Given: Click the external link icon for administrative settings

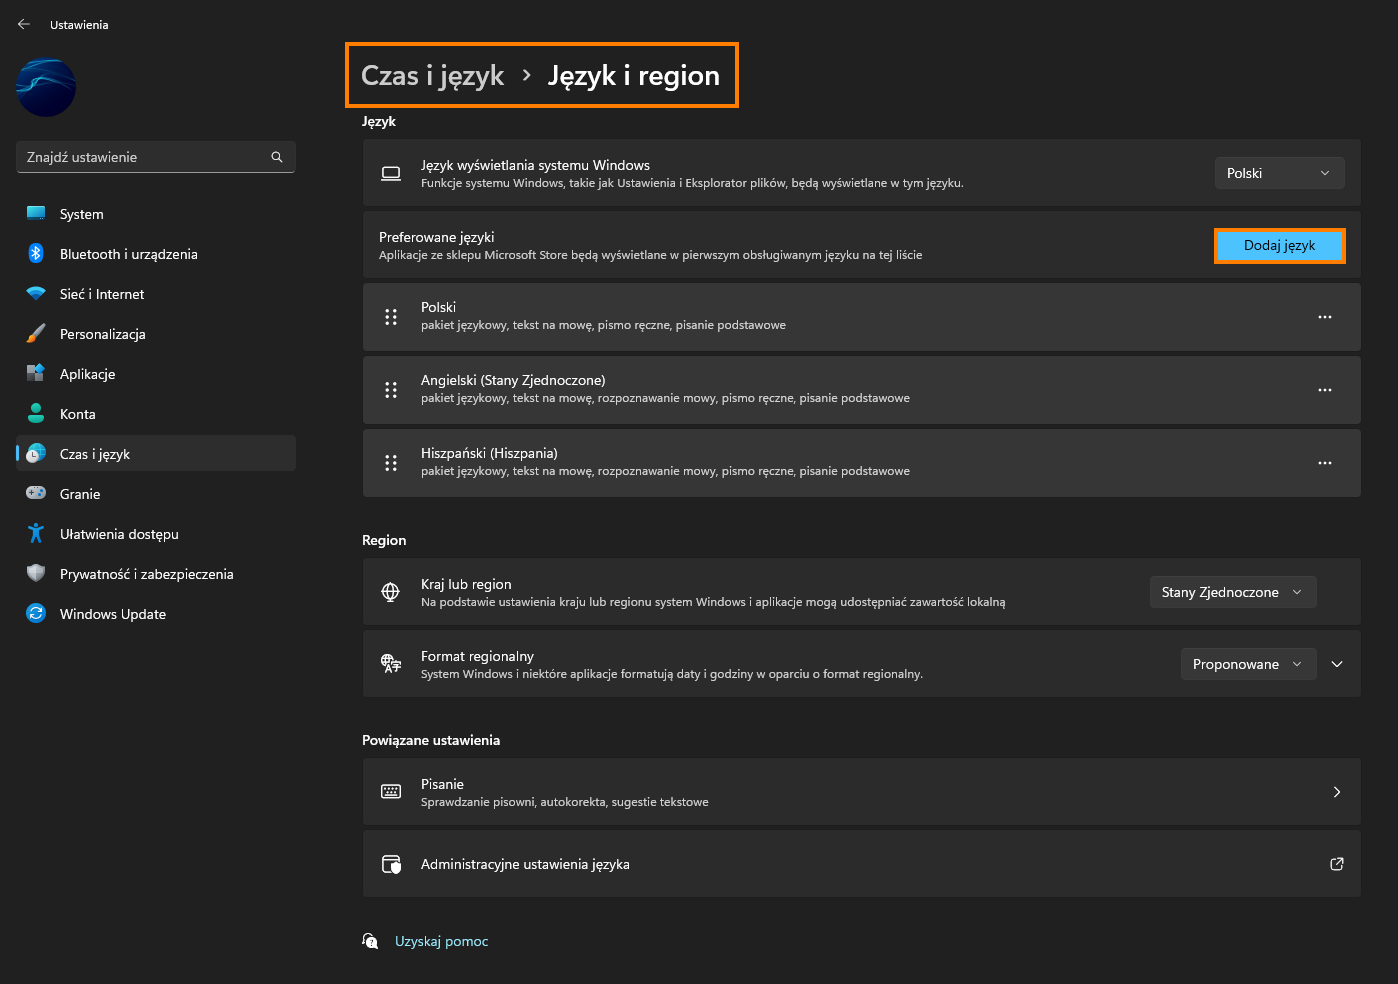Looking at the screenshot, I should (1337, 864).
